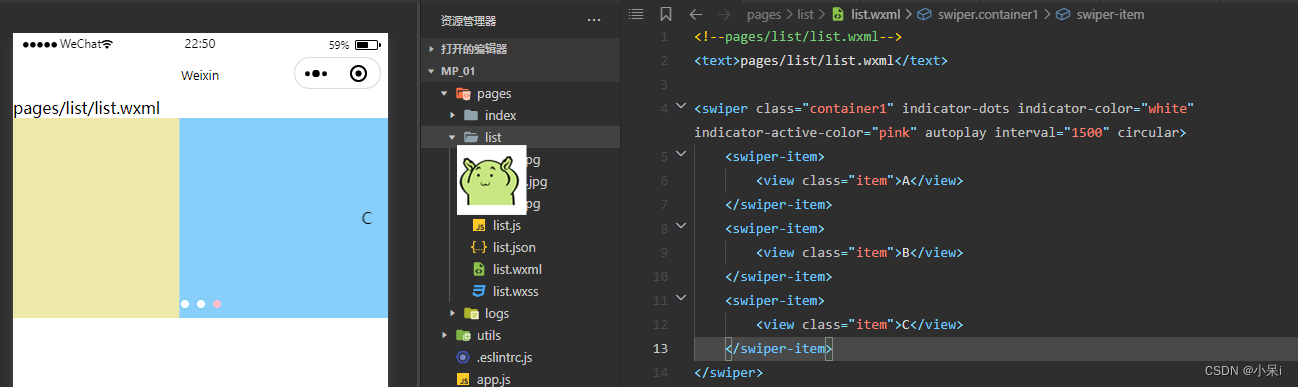Click the 22:50 time in simulator status bar
The height and width of the screenshot is (387, 1298).
click(x=200, y=45)
